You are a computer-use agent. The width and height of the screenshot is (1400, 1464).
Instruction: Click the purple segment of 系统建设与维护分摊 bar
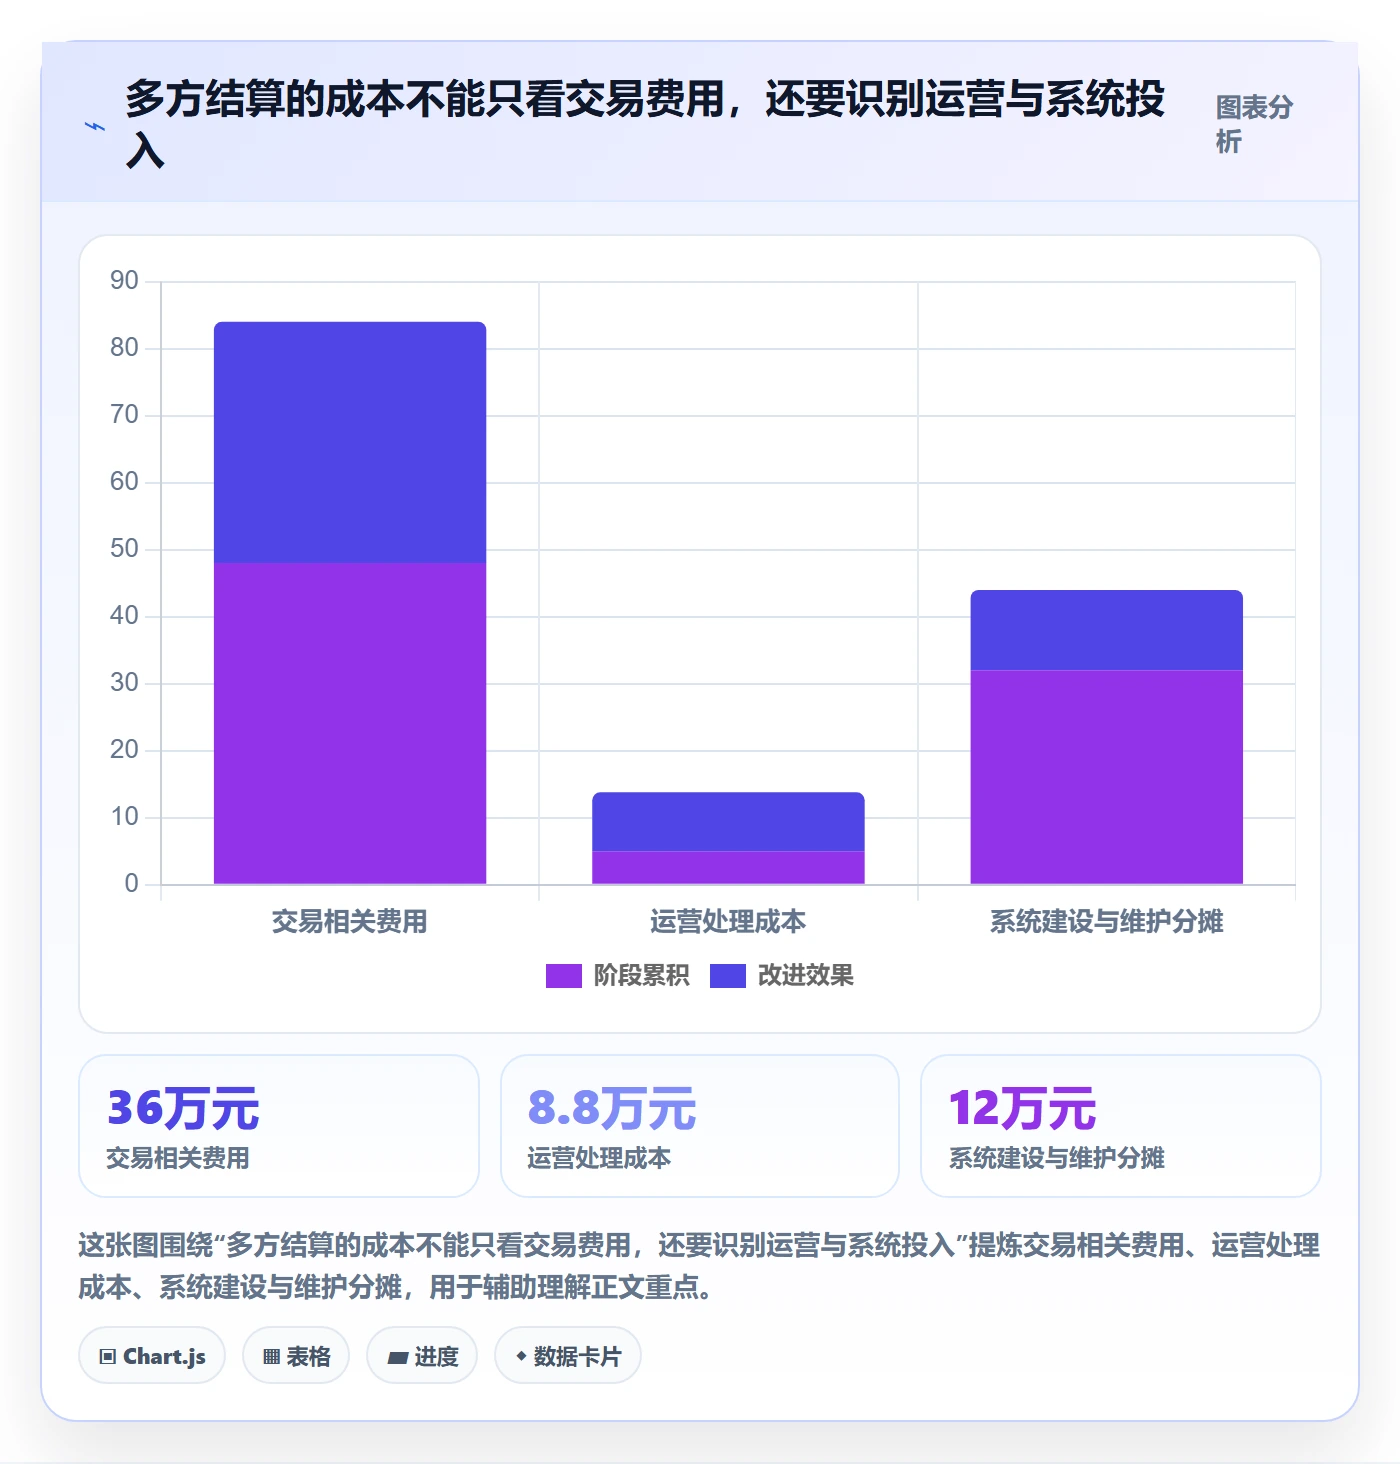tap(1106, 777)
